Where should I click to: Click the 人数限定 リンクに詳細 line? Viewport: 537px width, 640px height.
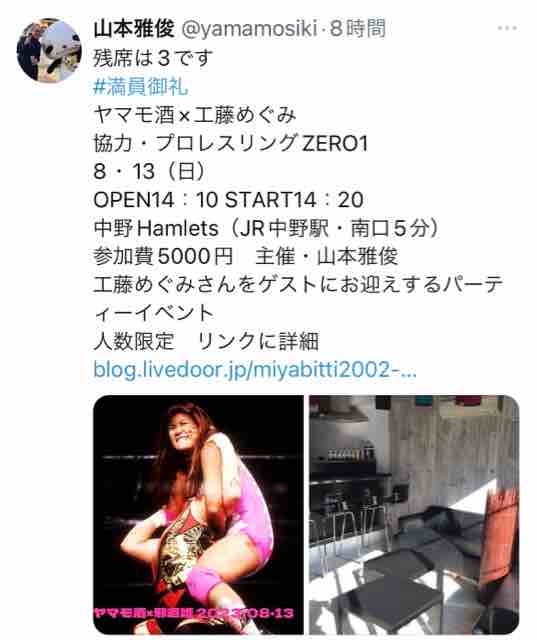[206, 341]
